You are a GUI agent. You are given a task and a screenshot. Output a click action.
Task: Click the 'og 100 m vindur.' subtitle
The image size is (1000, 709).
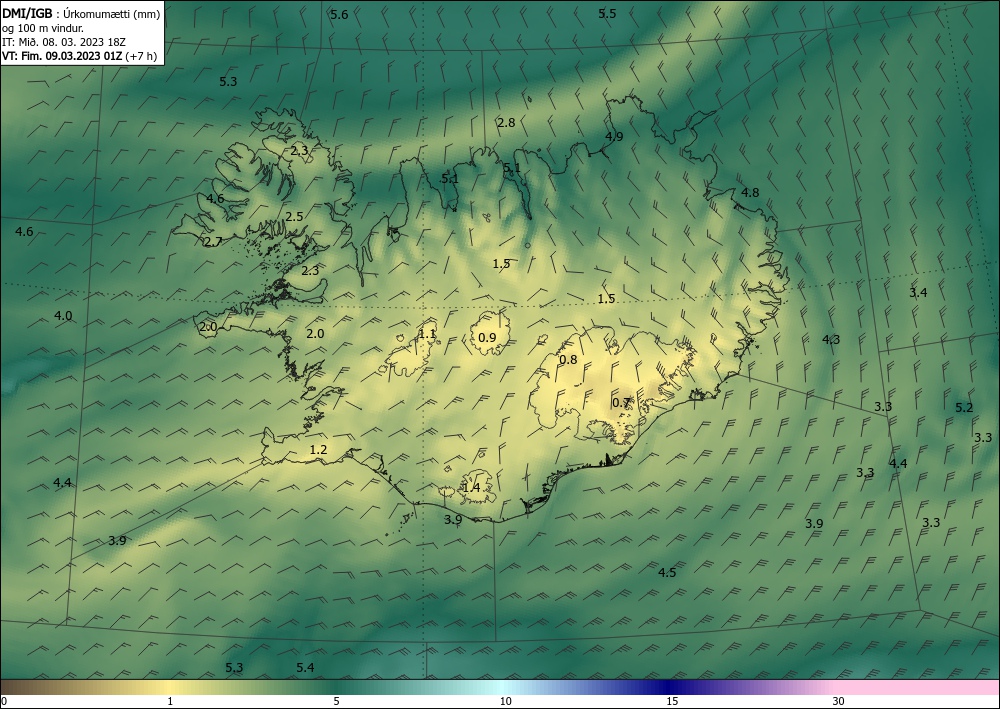coord(43,28)
